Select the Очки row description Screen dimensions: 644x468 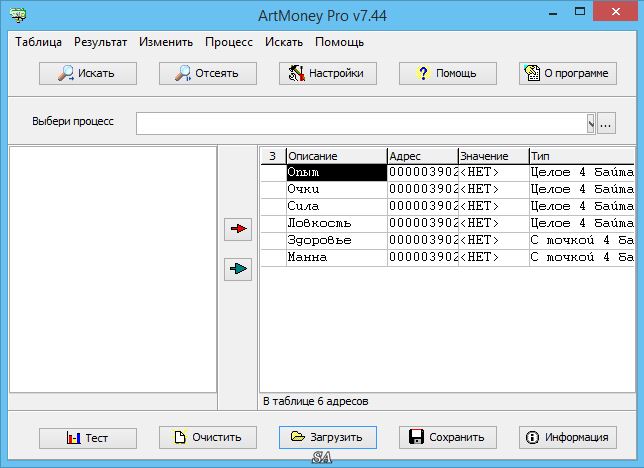(337, 189)
